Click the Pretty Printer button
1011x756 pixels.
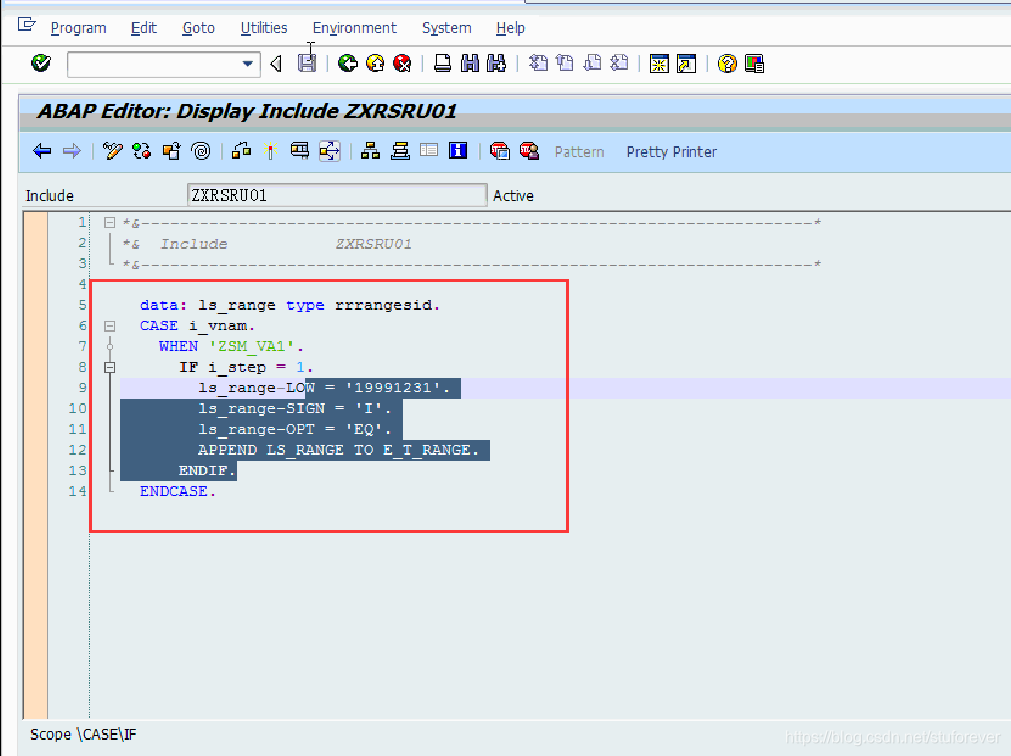tap(672, 152)
